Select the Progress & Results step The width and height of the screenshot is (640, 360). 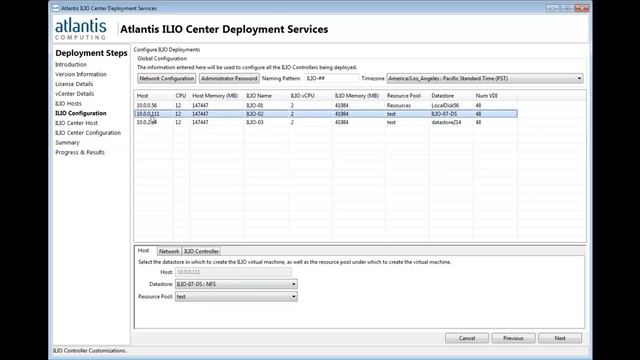coord(80,153)
